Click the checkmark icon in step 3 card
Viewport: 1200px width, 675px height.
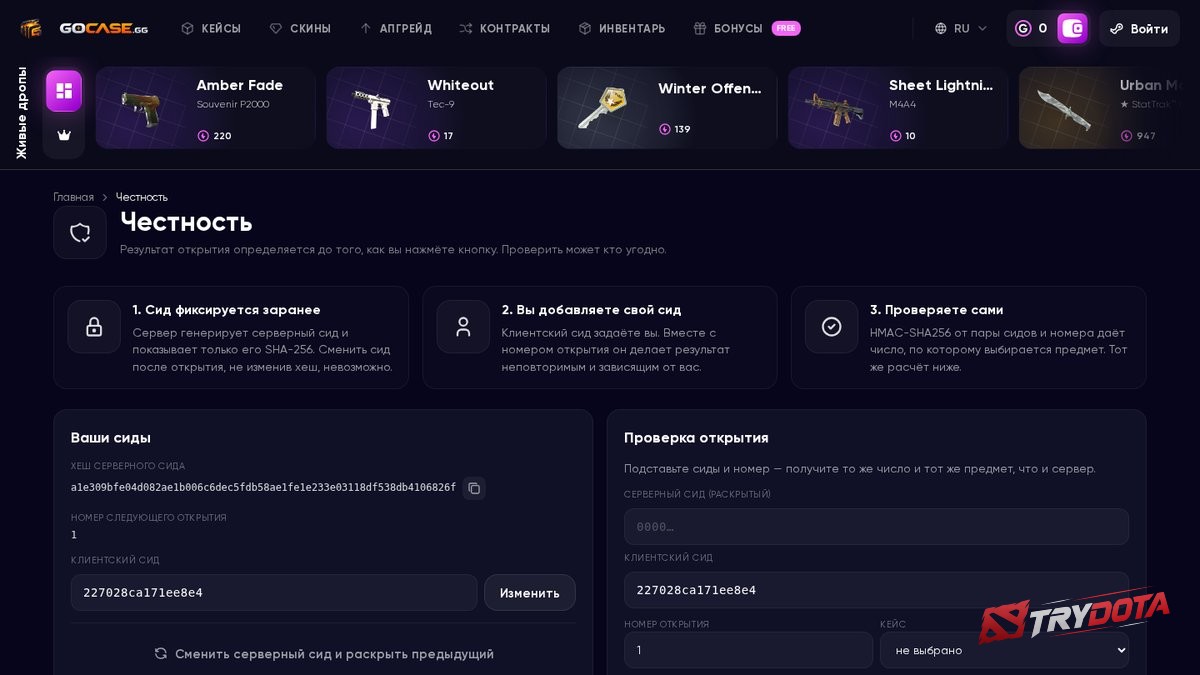[x=831, y=327]
